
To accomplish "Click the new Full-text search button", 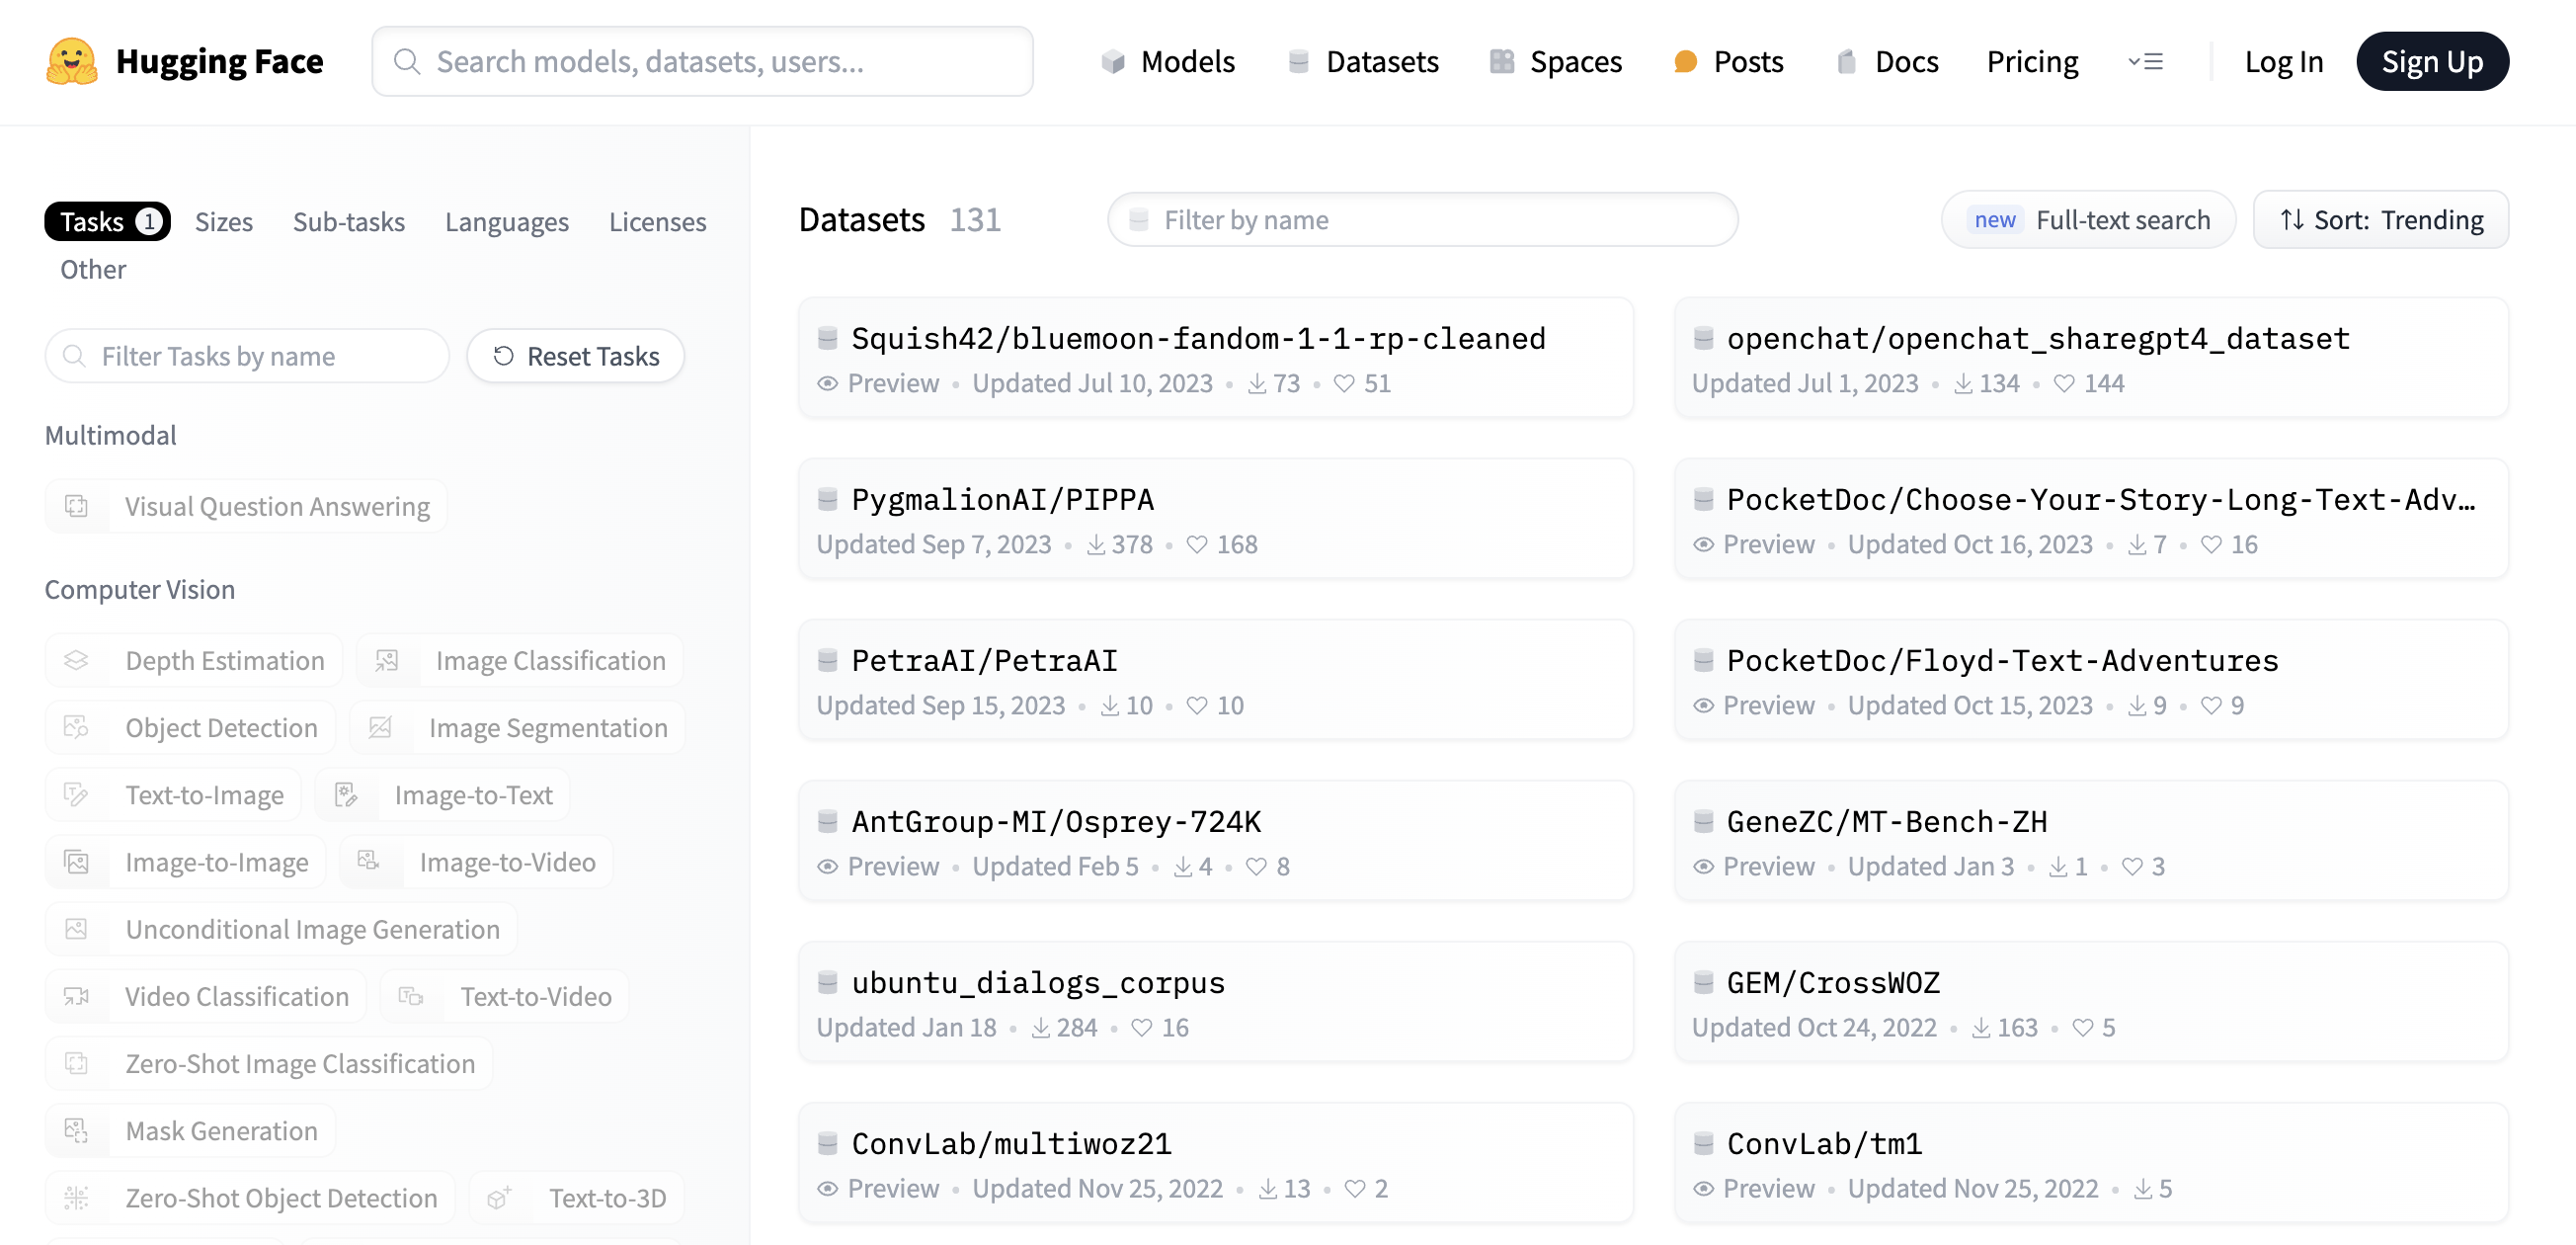I will tap(2088, 219).
